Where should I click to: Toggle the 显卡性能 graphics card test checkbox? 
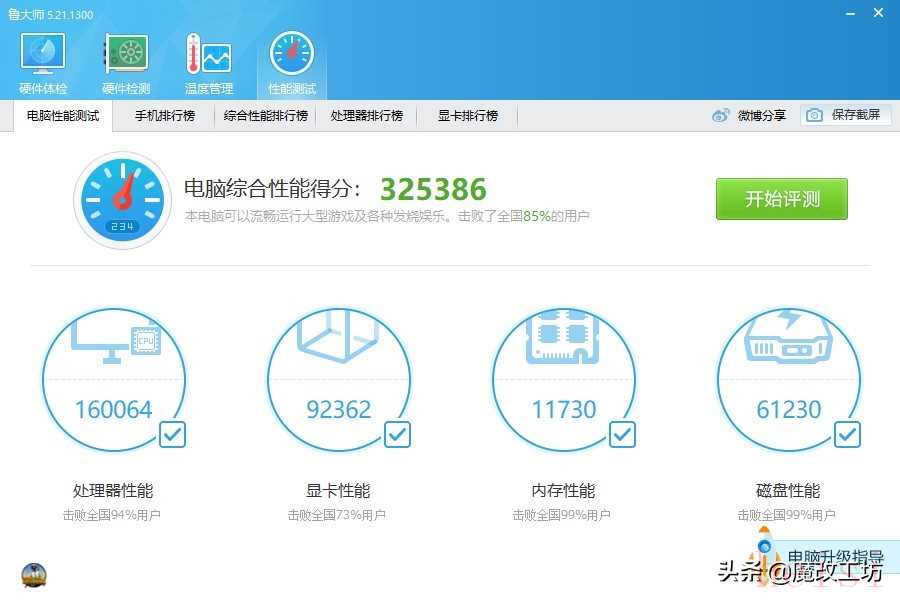pyautogui.click(x=397, y=434)
